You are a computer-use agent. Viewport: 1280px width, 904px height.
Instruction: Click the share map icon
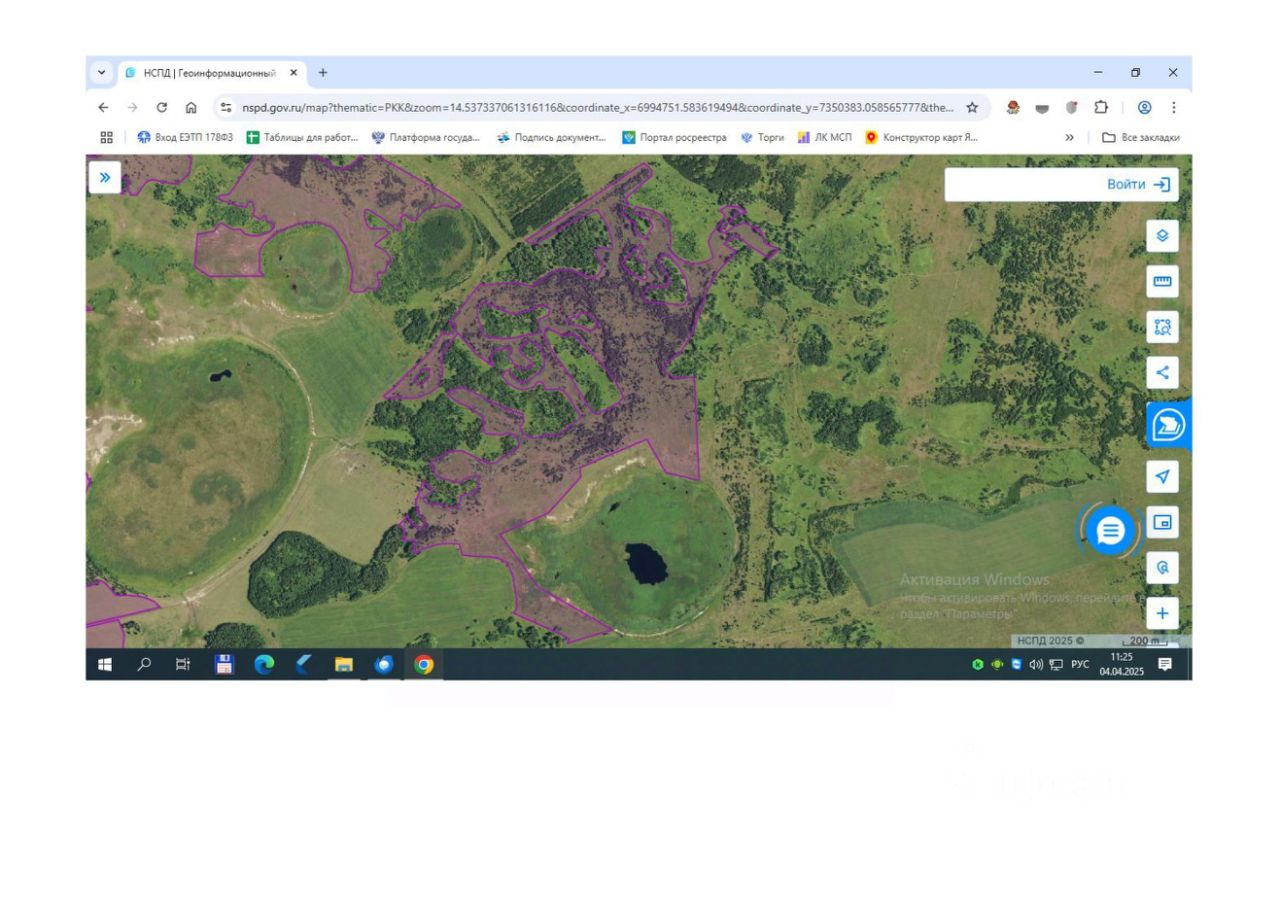coord(1162,372)
